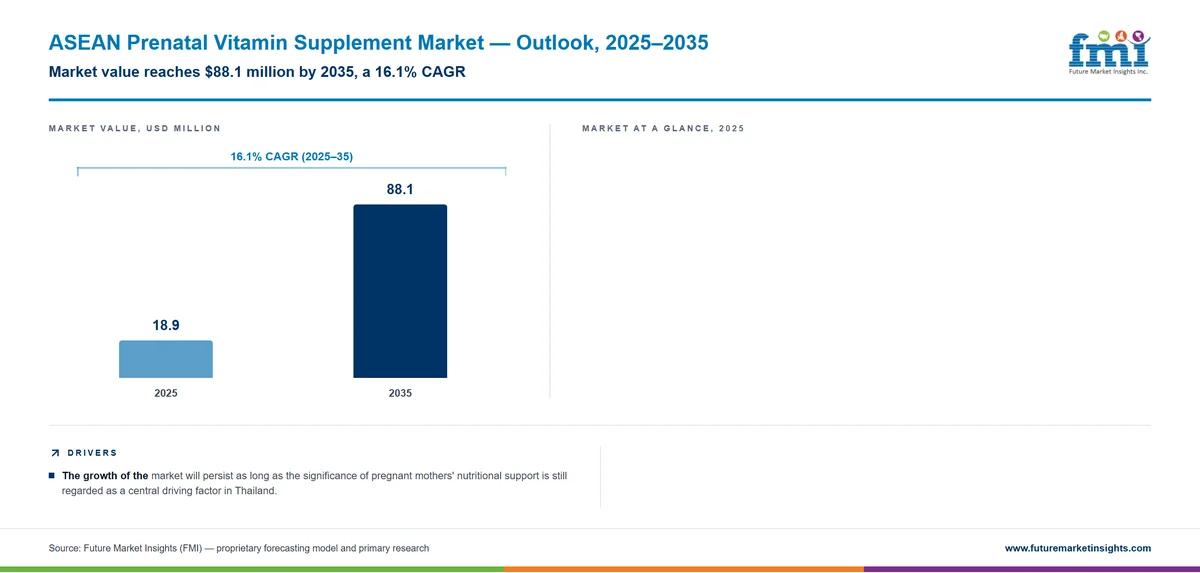The image size is (1200, 573).
Task: Click the 18.9 value label
Action: pos(166,325)
